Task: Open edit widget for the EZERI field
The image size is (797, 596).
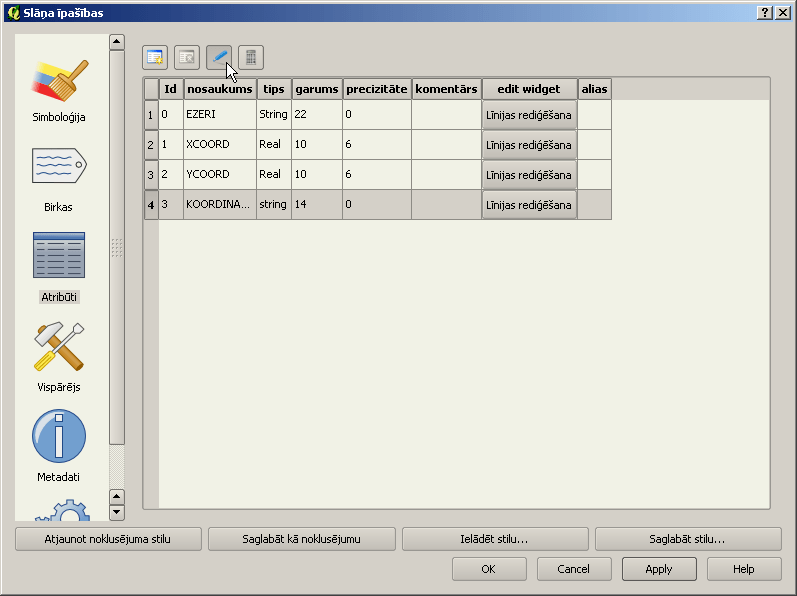Action: coord(529,115)
